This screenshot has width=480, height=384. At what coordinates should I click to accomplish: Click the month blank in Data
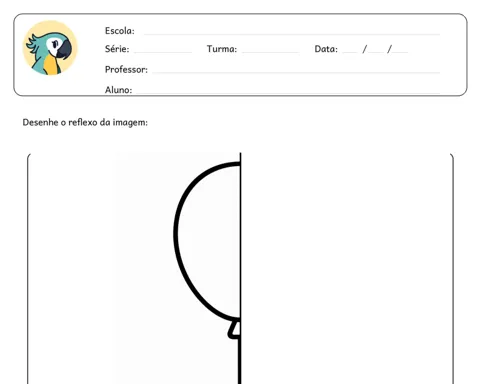[376, 52]
